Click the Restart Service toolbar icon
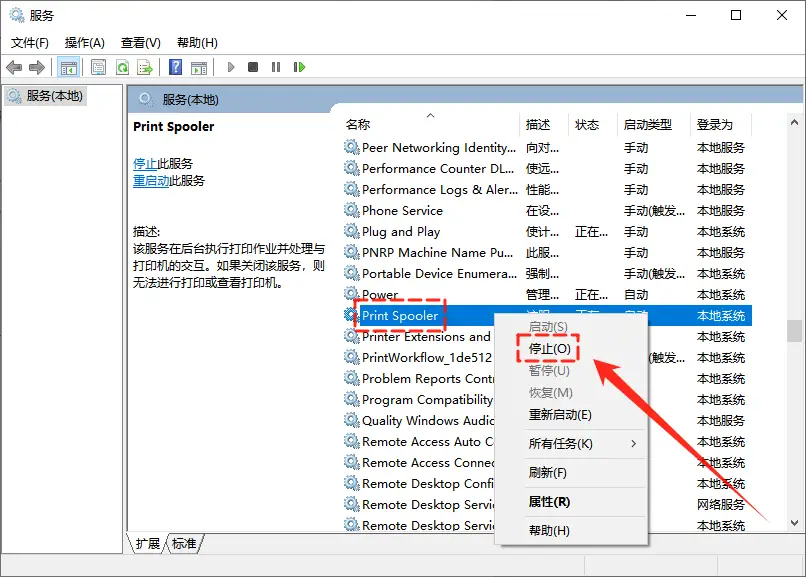806x577 pixels. 299,67
